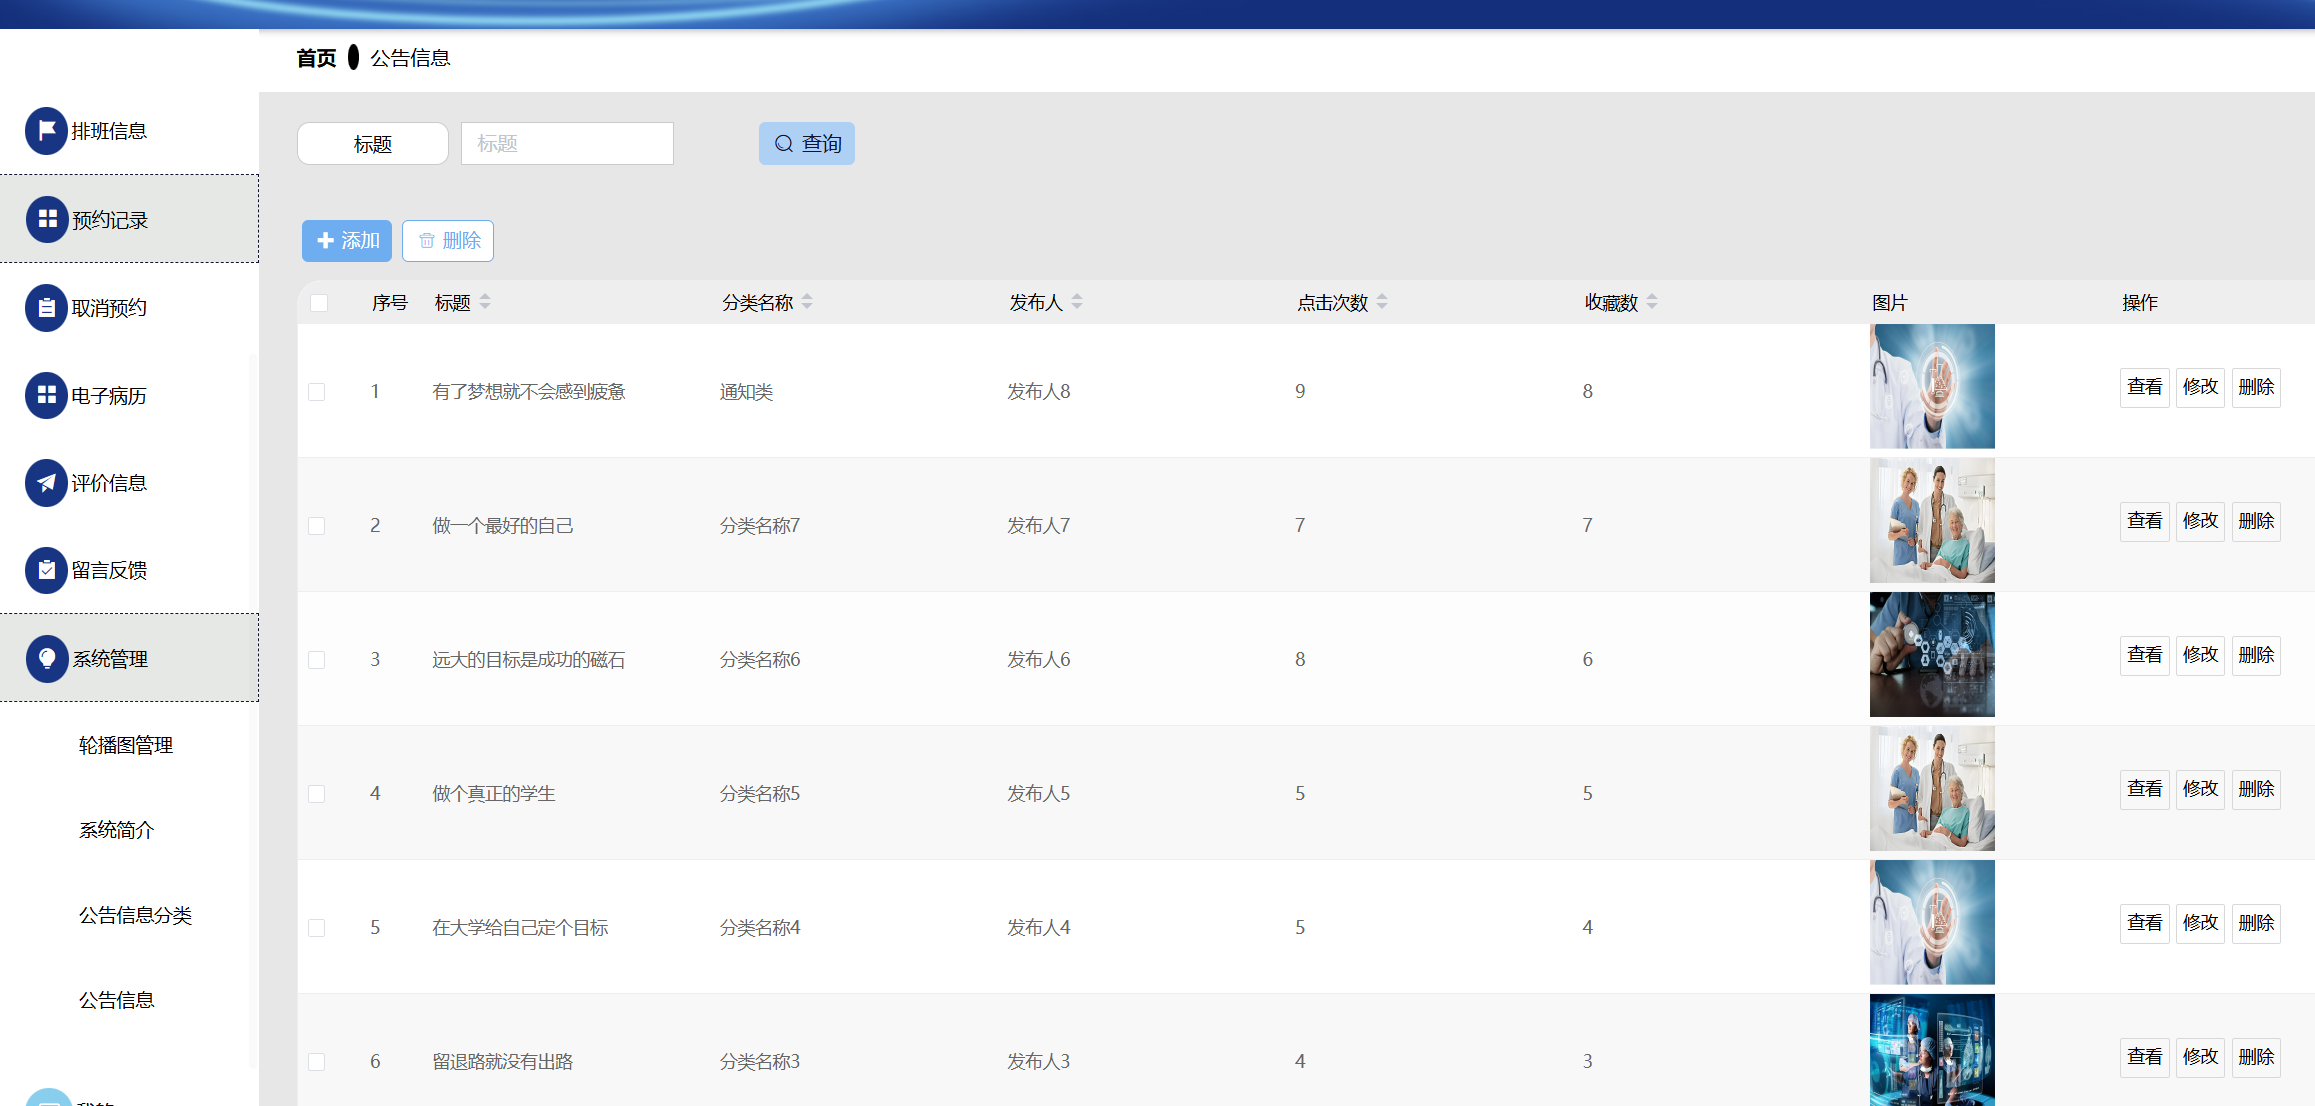This screenshot has width=2315, height=1106.
Task: Click the grid icon beside 预约记录
Action: click(46, 219)
